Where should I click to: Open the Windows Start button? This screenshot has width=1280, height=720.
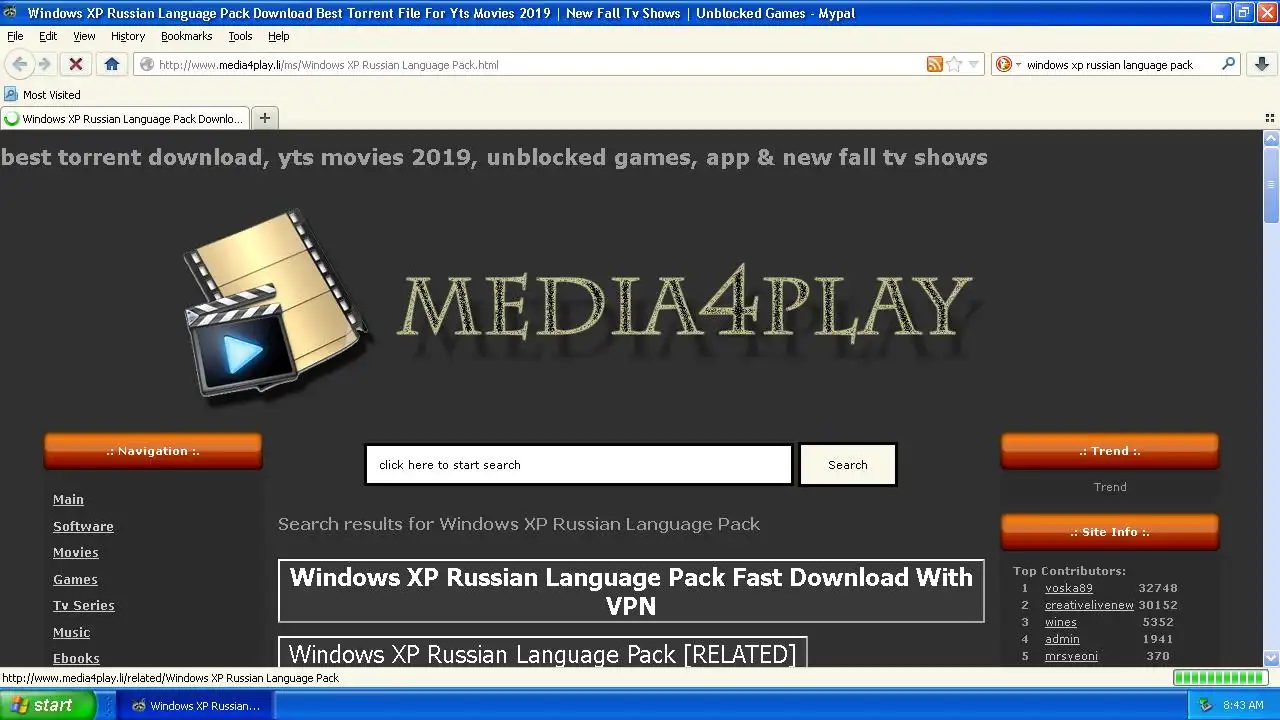pyautogui.click(x=47, y=705)
